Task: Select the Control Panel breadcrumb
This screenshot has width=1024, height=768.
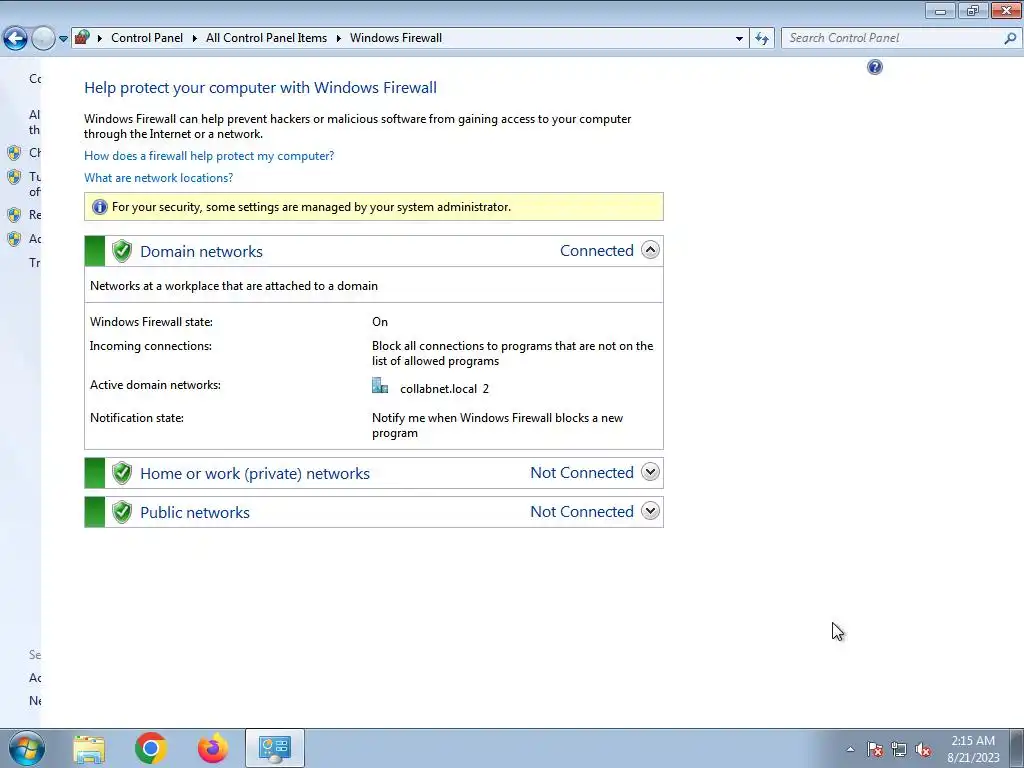Action: (x=147, y=38)
